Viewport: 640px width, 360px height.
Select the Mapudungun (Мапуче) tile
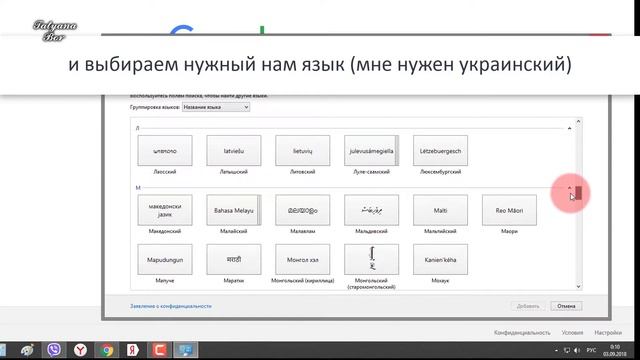click(x=165, y=260)
